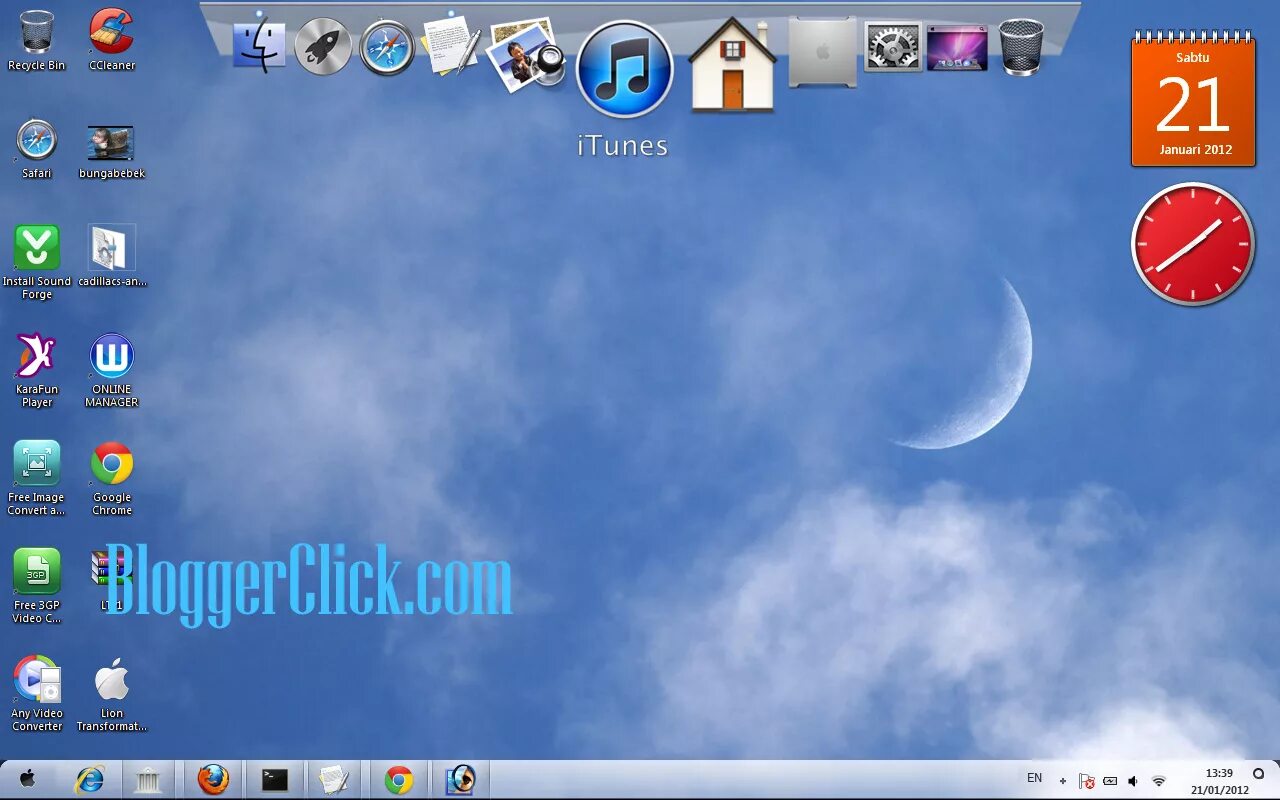1280x800 pixels.
Task: Open the Recycle Bin desktop icon
Action: click(37, 40)
